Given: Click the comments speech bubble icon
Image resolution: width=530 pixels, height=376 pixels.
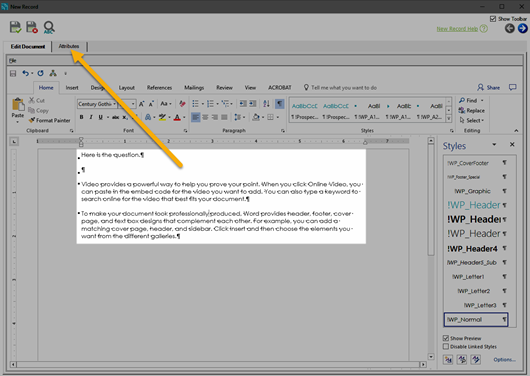Looking at the screenshot, I should [513, 87].
